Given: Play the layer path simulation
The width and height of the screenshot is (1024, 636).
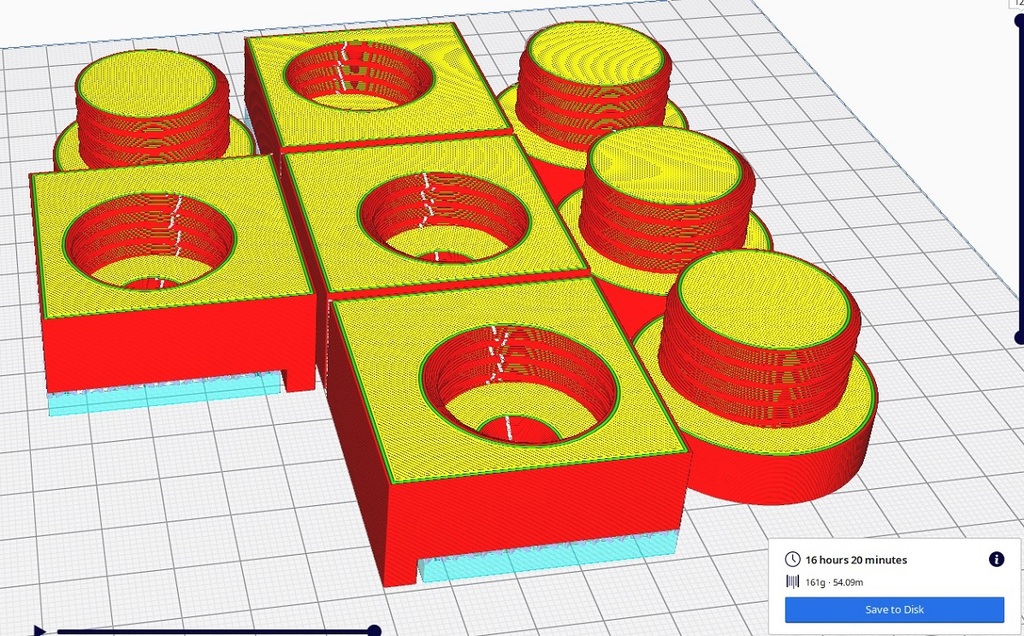Looking at the screenshot, I should click(x=39, y=630).
